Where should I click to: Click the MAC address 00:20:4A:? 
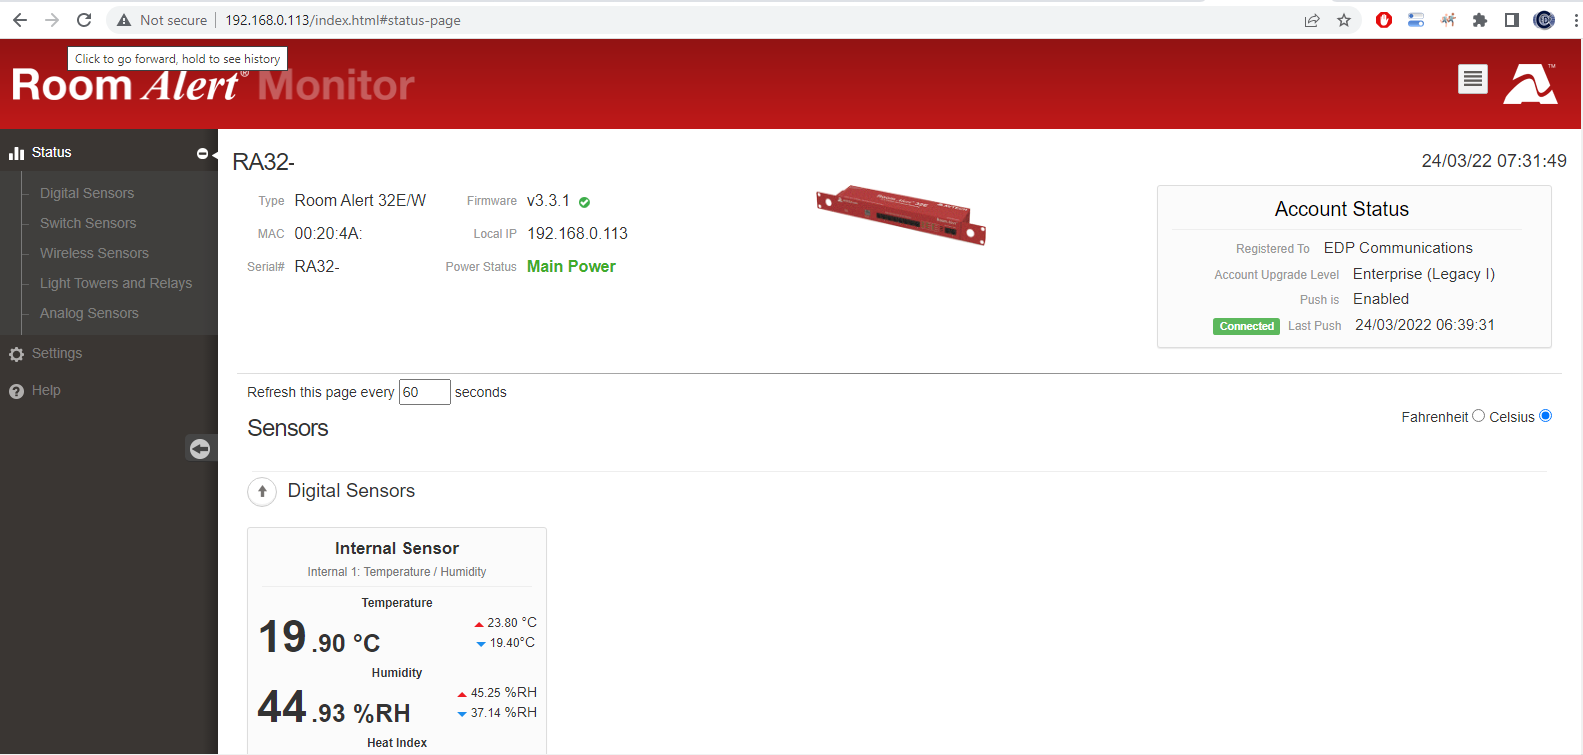[328, 233]
